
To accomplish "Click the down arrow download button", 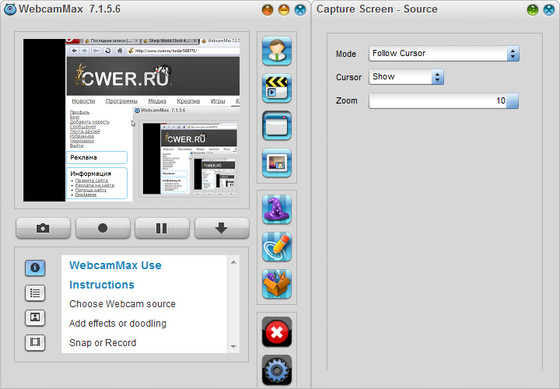I will pos(221,228).
